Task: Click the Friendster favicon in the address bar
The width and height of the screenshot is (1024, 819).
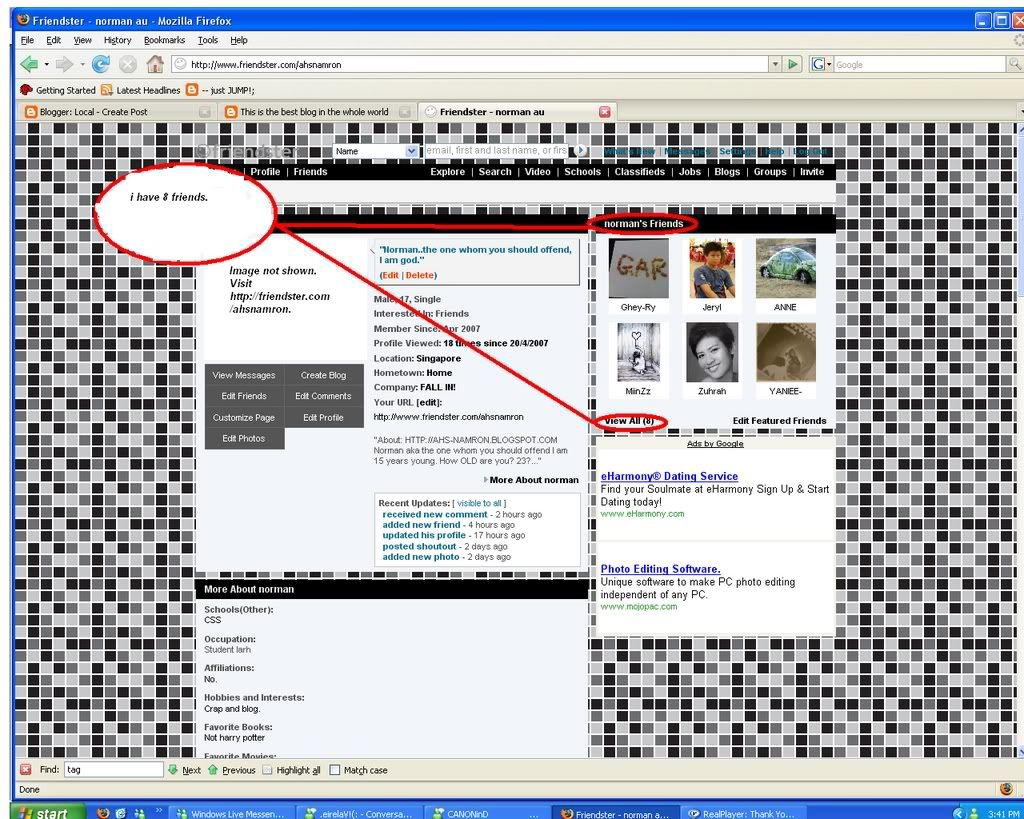Action: (180, 64)
